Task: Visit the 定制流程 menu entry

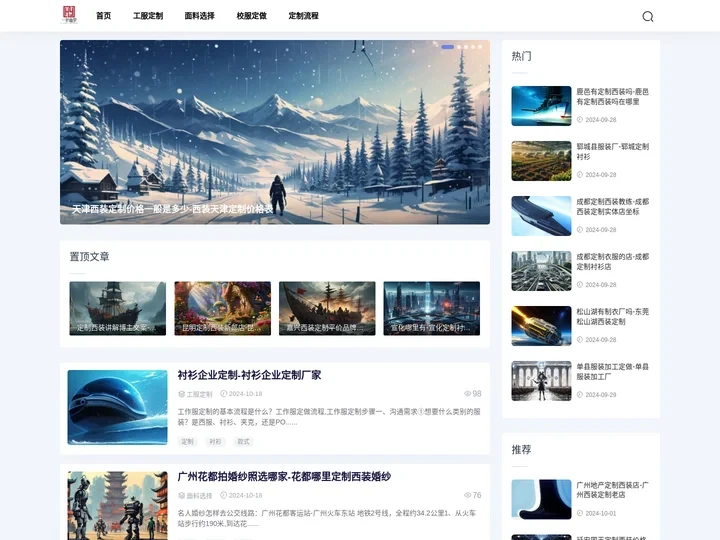Action: pos(303,16)
